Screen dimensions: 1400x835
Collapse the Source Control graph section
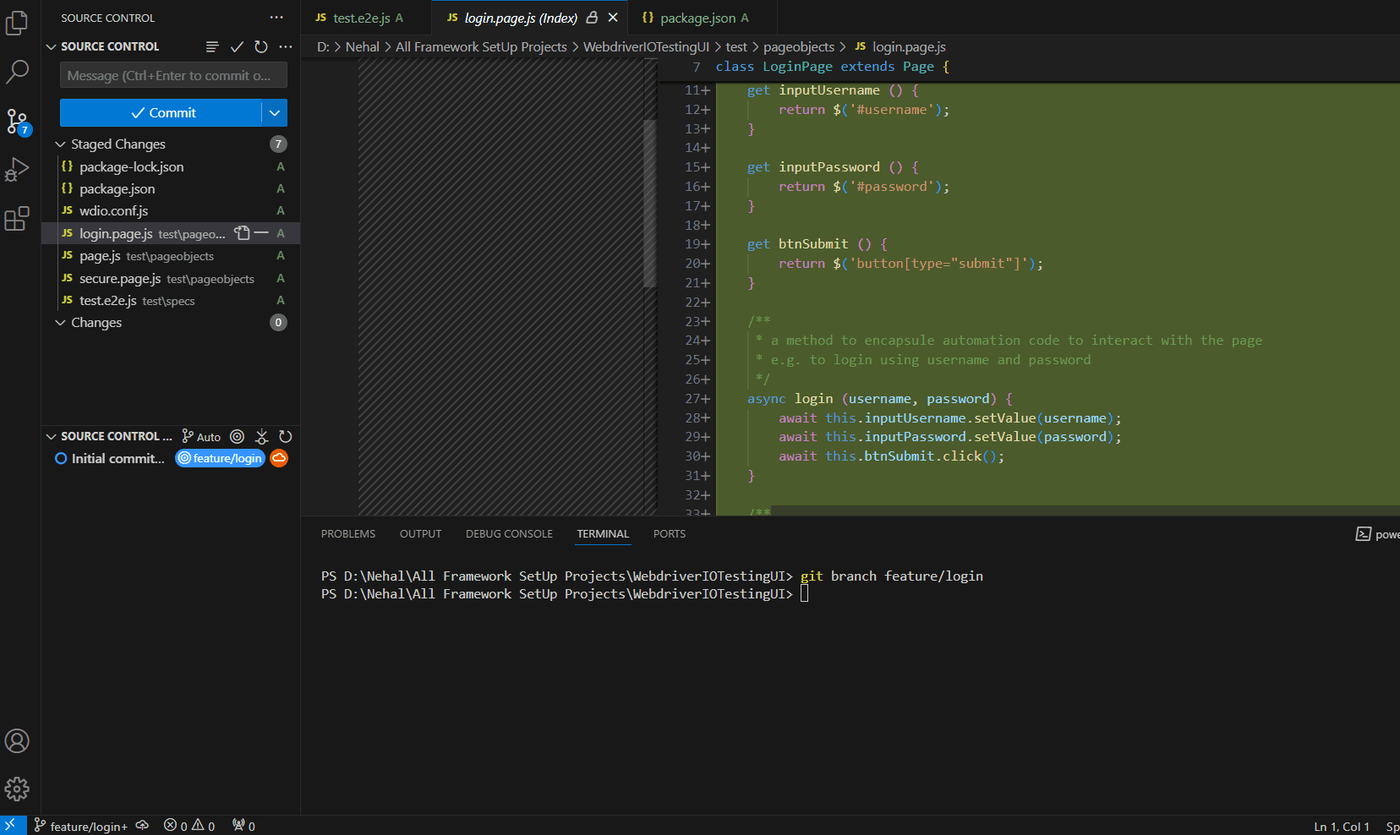point(50,437)
